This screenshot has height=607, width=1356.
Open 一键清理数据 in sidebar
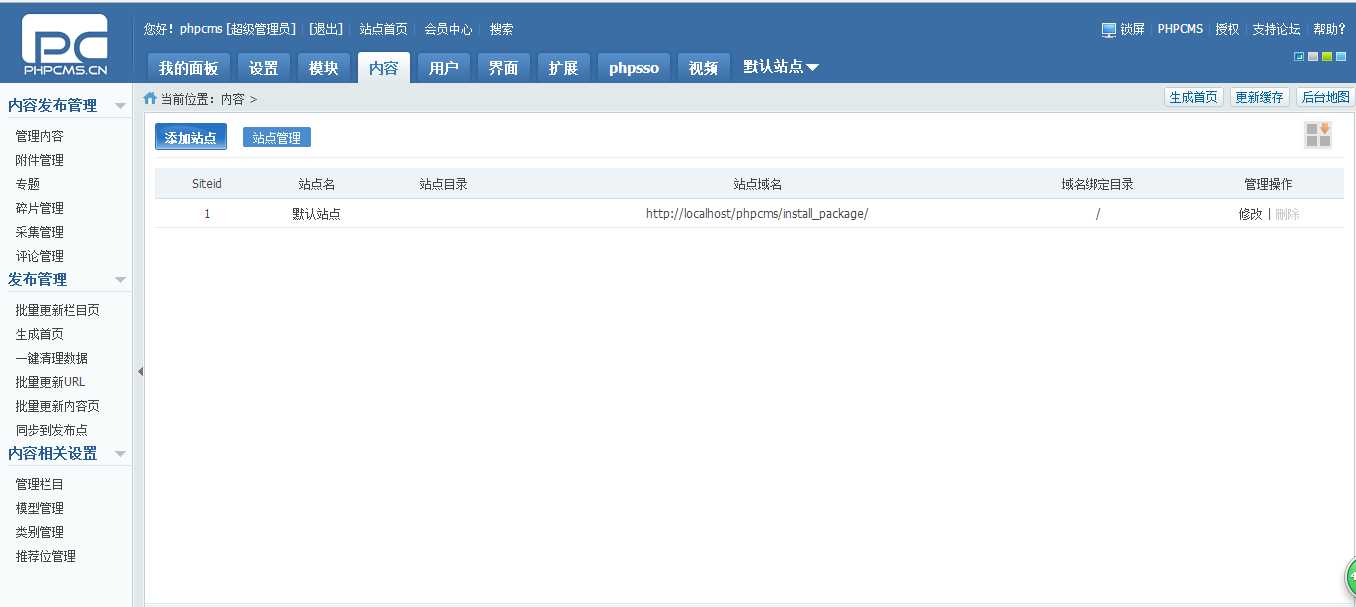click(x=52, y=359)
